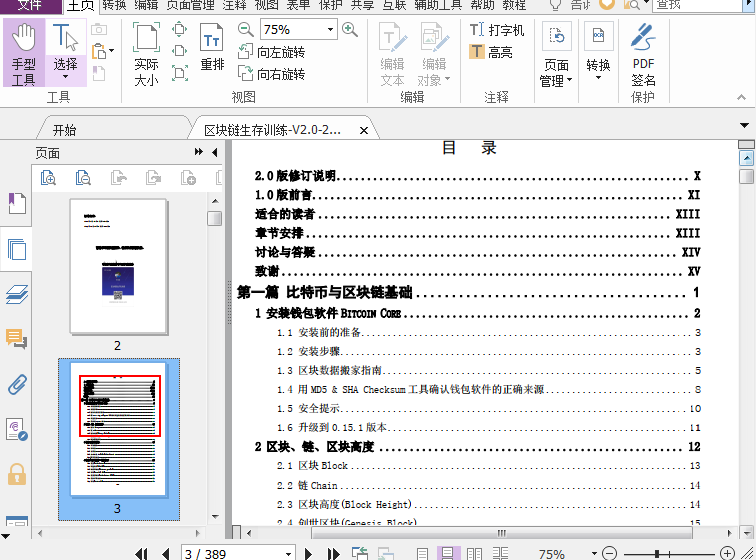Select the Highlight (高亮) tool
The image size is (756, 560).
pos(491,52)
